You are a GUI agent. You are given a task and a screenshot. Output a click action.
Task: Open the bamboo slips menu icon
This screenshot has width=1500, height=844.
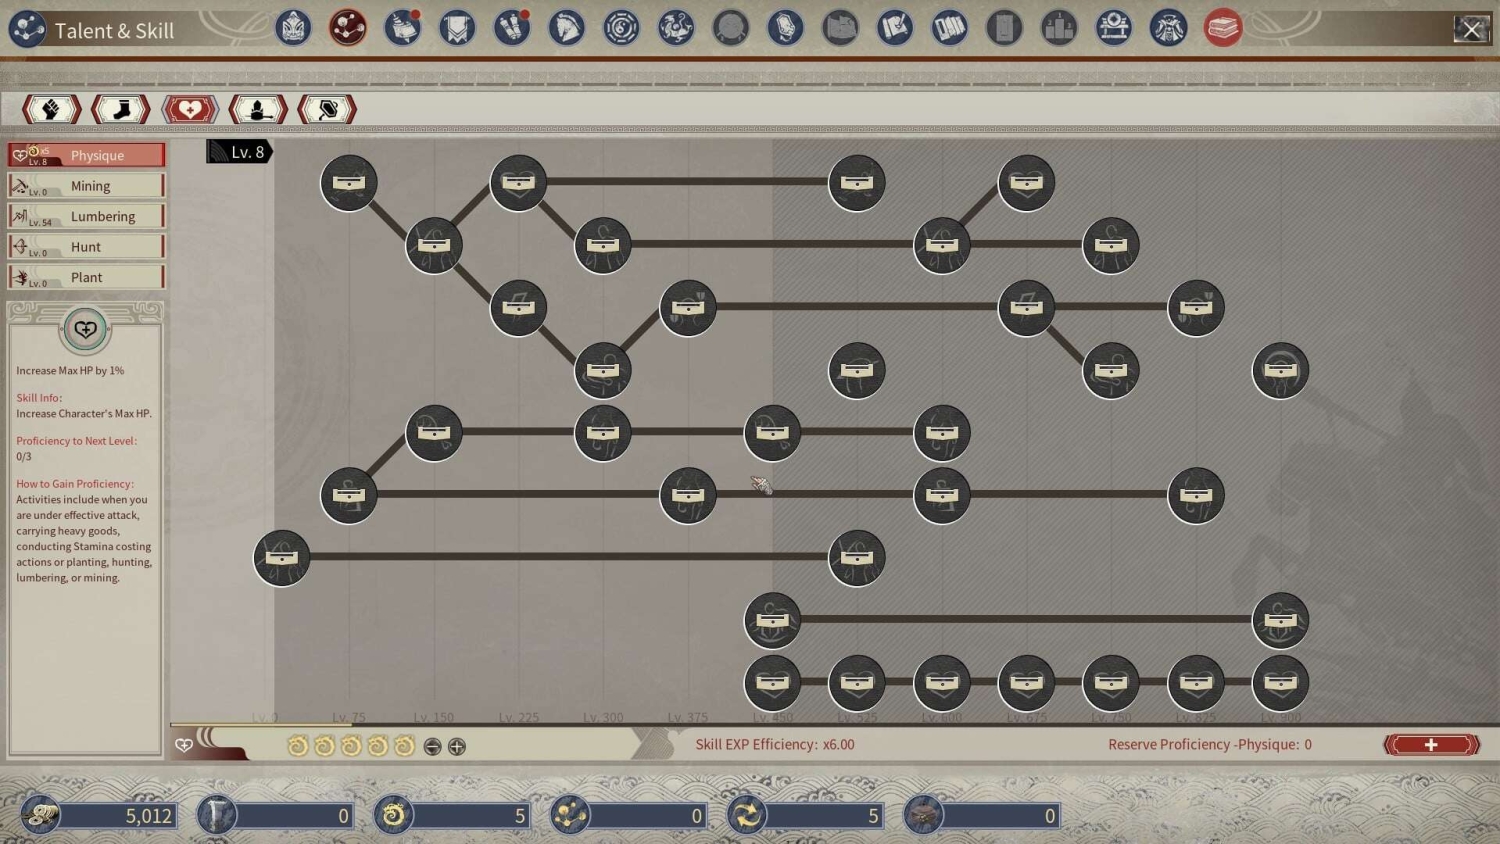tap(949, 28)
